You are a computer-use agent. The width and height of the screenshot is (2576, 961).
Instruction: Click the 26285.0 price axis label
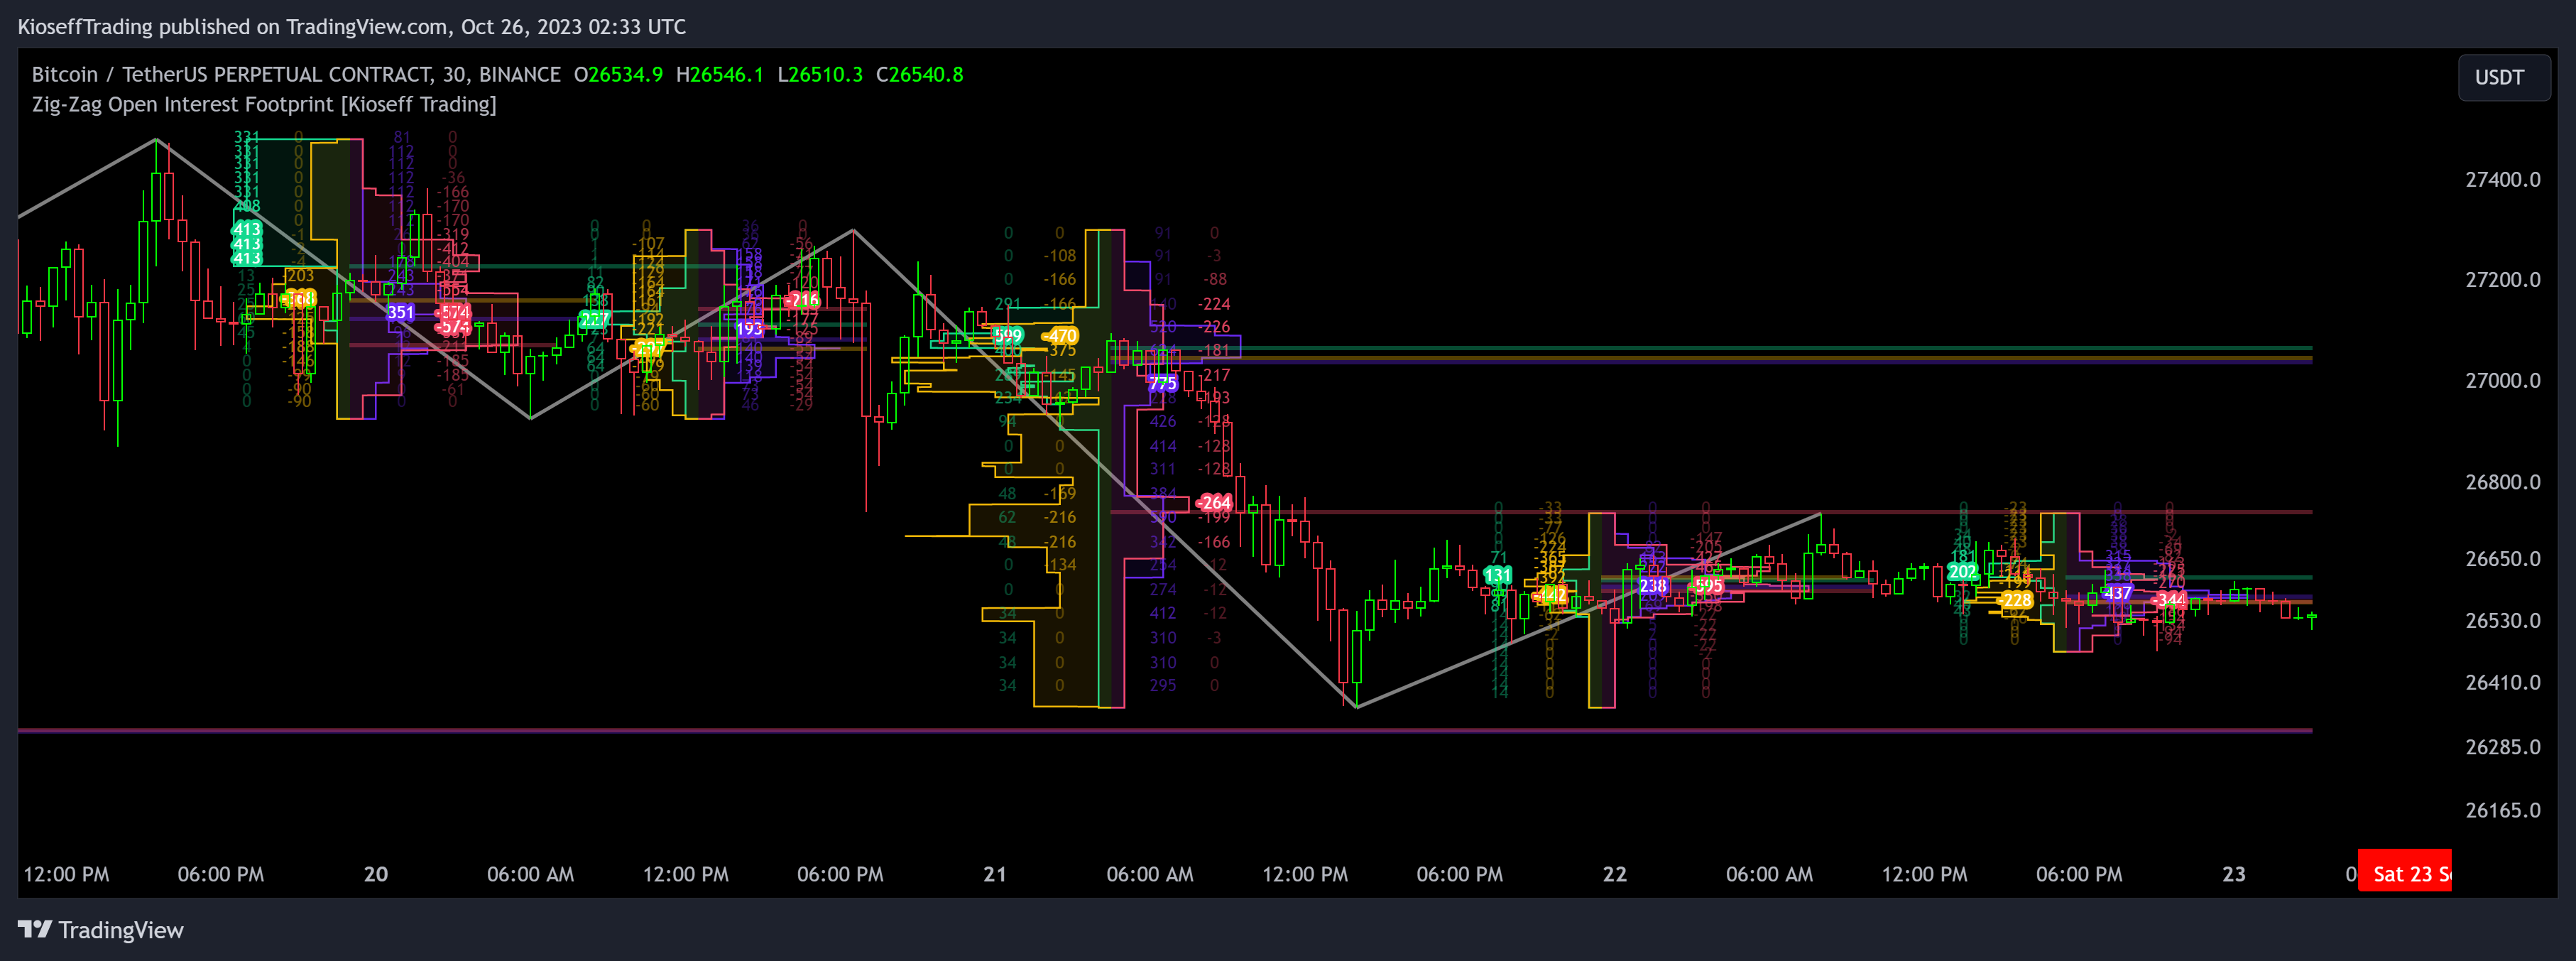pos(2503,747)
